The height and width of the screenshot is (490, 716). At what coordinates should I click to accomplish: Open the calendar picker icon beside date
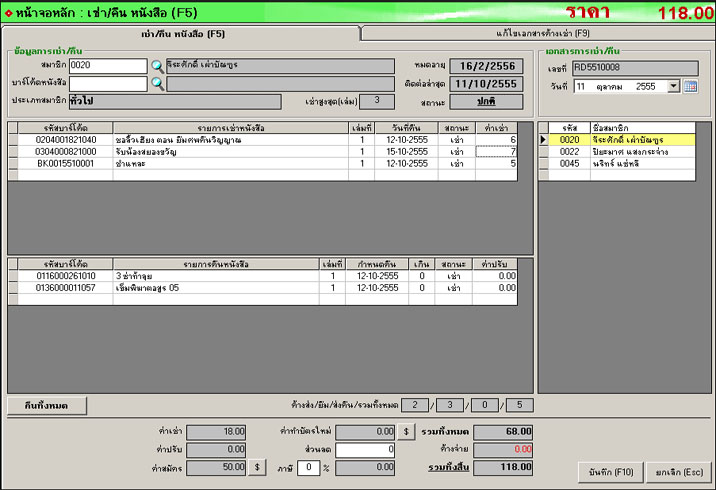690,86
